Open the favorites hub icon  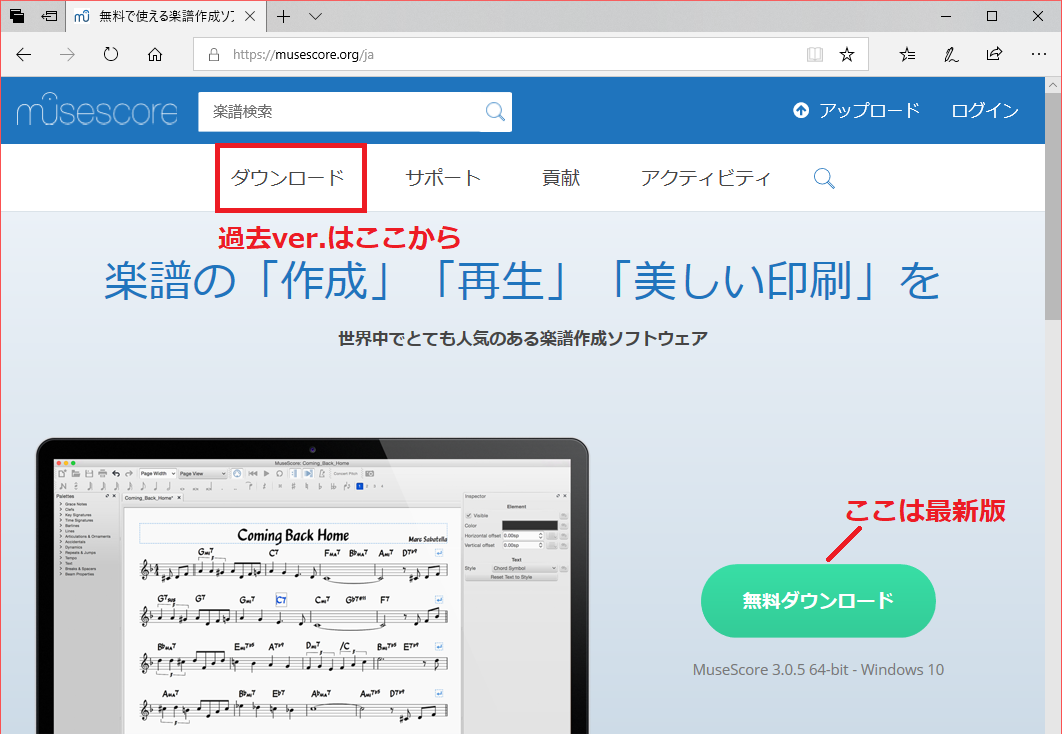[908, 55]
